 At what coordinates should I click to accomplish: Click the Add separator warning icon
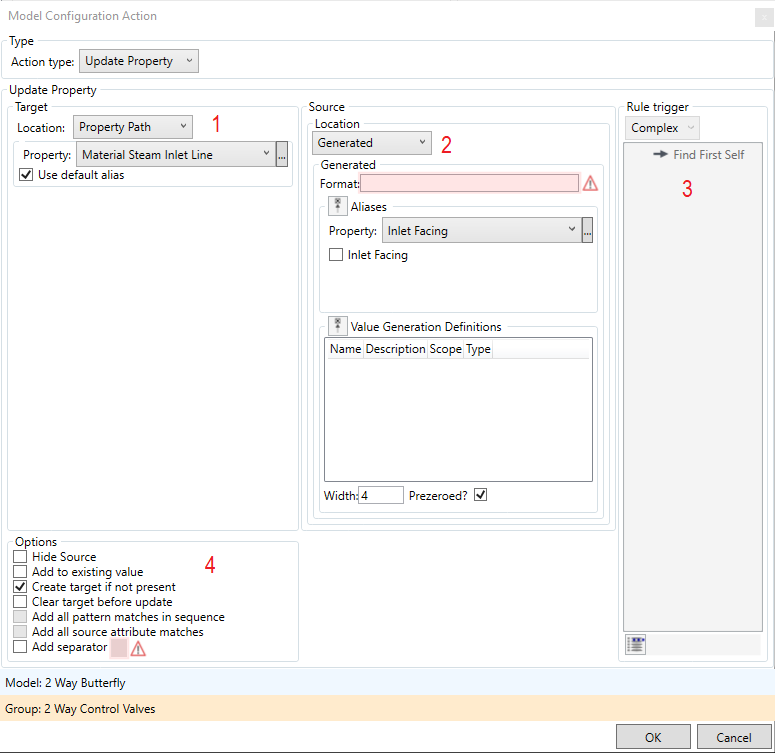click(x=138, y=648)
